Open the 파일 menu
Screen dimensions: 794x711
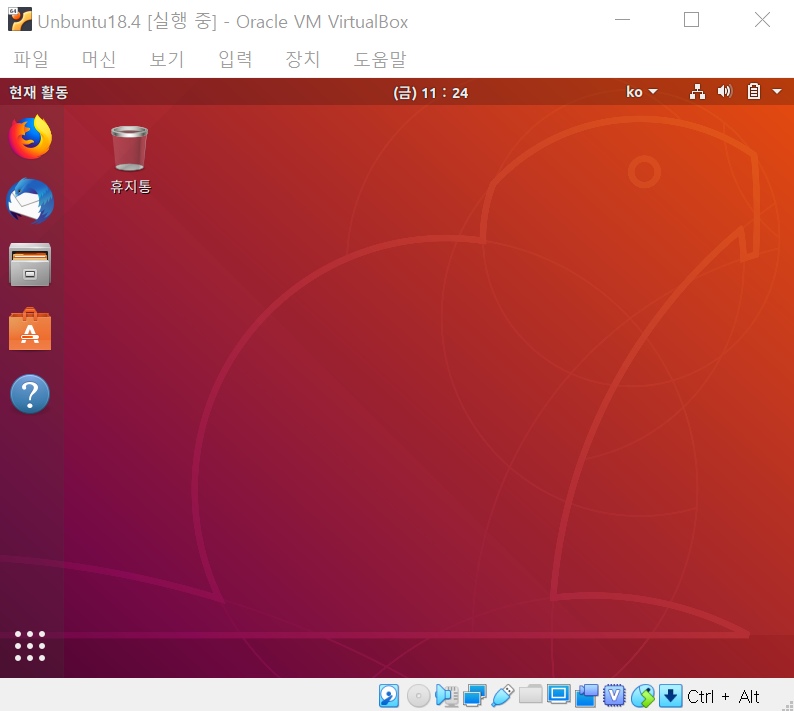[x=30, y=59]
